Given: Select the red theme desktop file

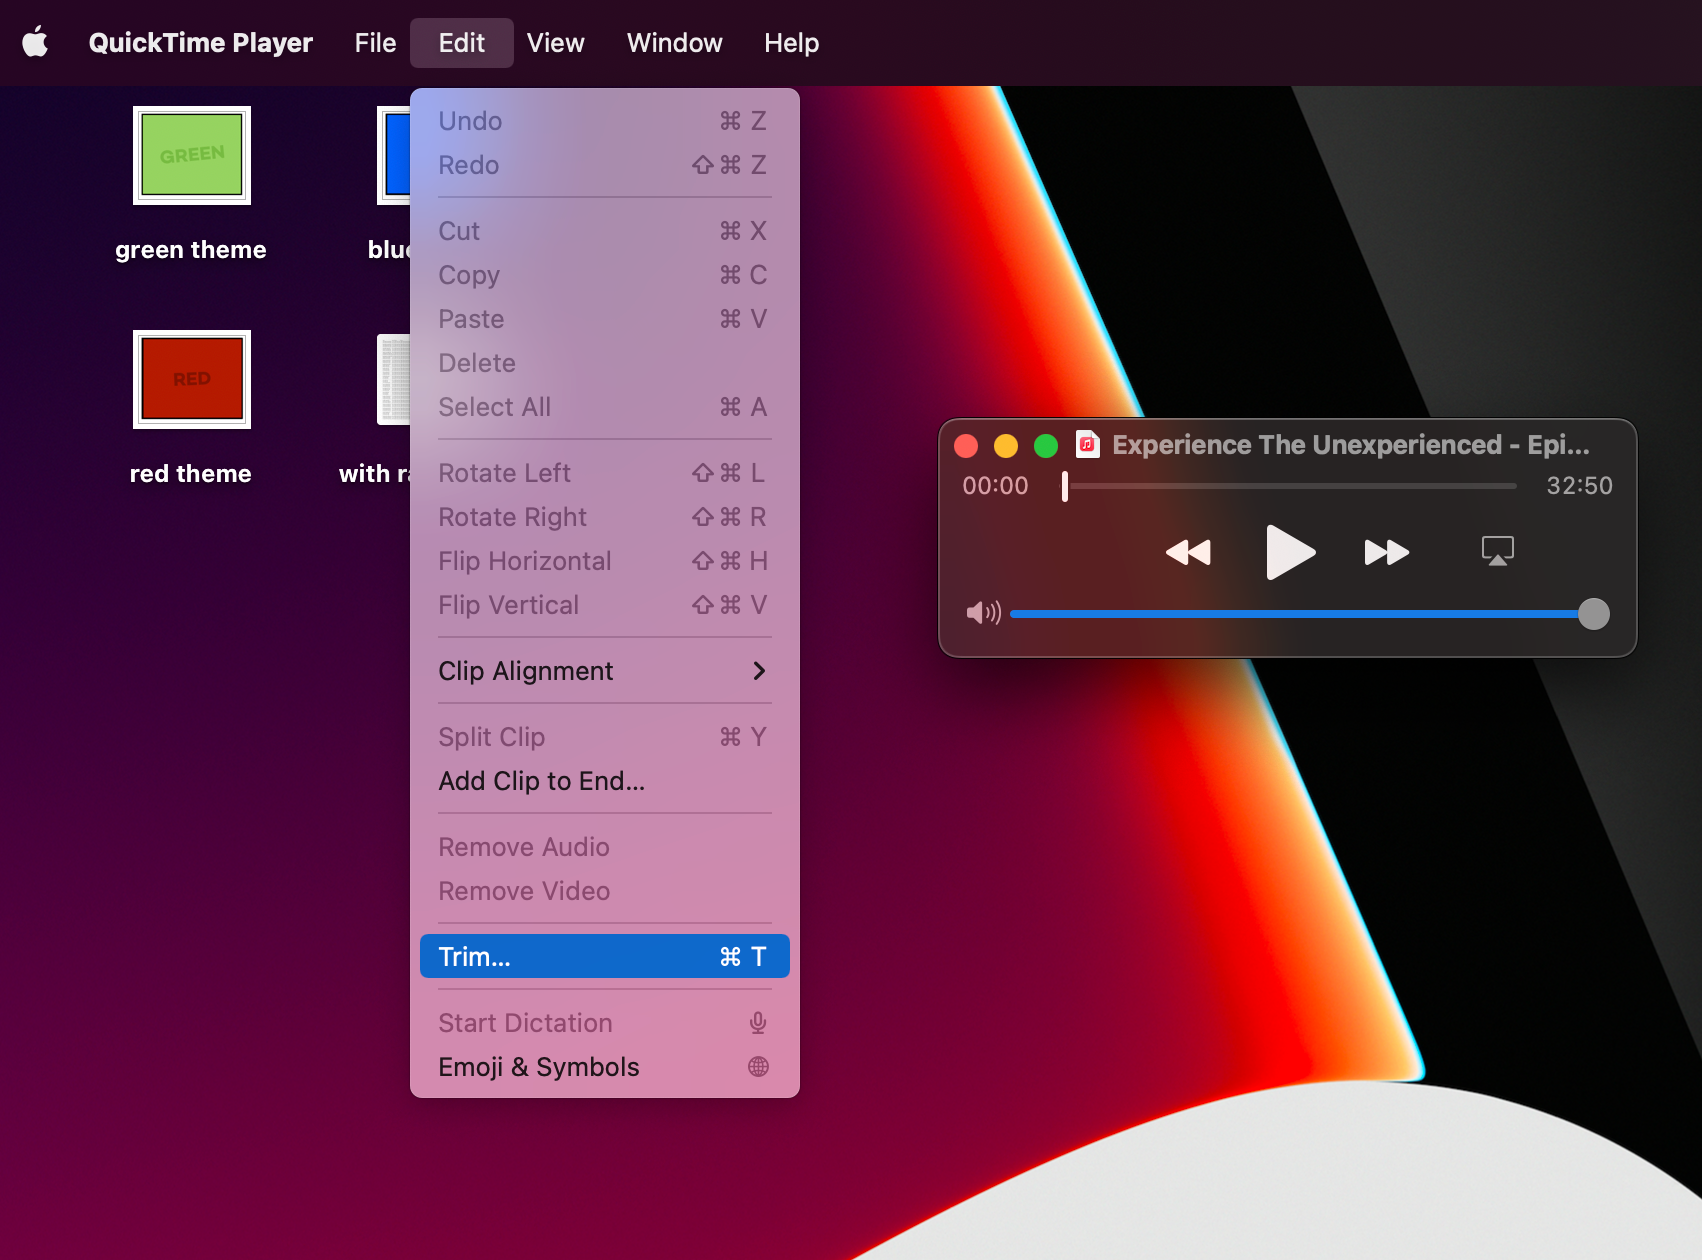Looking at the screenshot, I should click(192, 379).
